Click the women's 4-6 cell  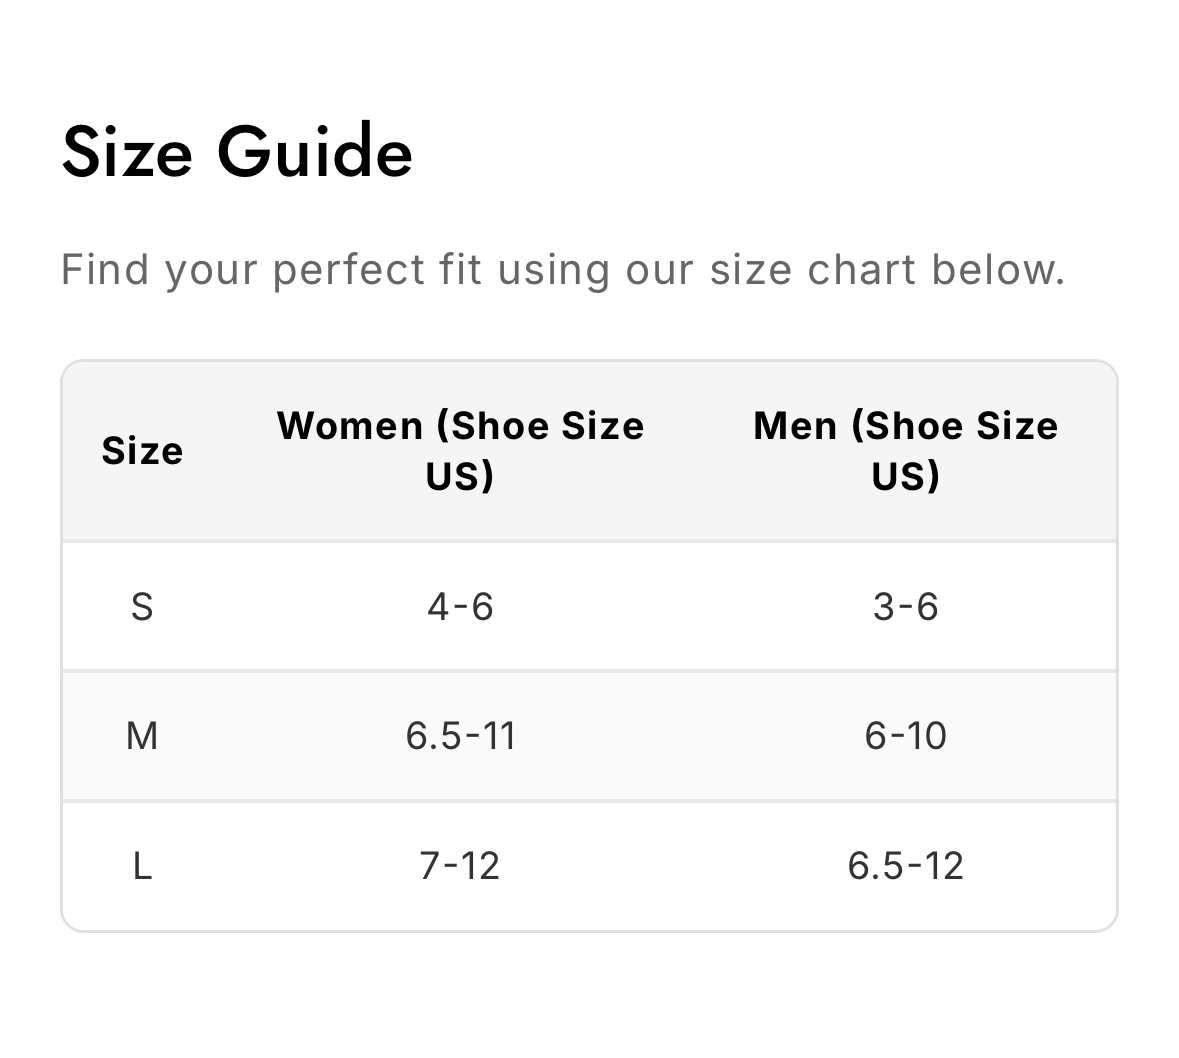click(460, 607)
